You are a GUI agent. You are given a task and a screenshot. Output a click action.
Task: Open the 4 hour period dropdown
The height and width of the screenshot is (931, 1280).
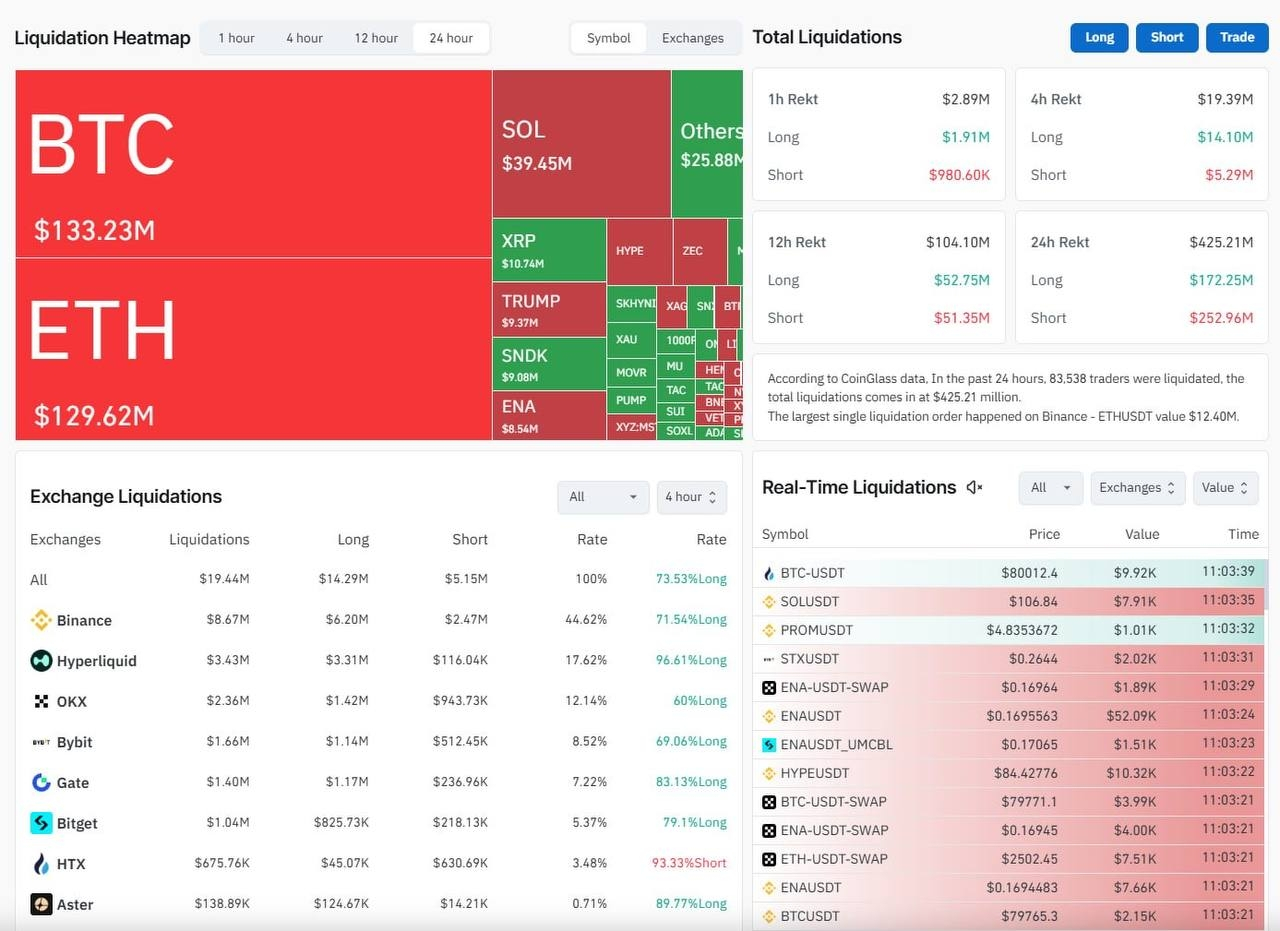pyautogui.click(x=691, y=497)
